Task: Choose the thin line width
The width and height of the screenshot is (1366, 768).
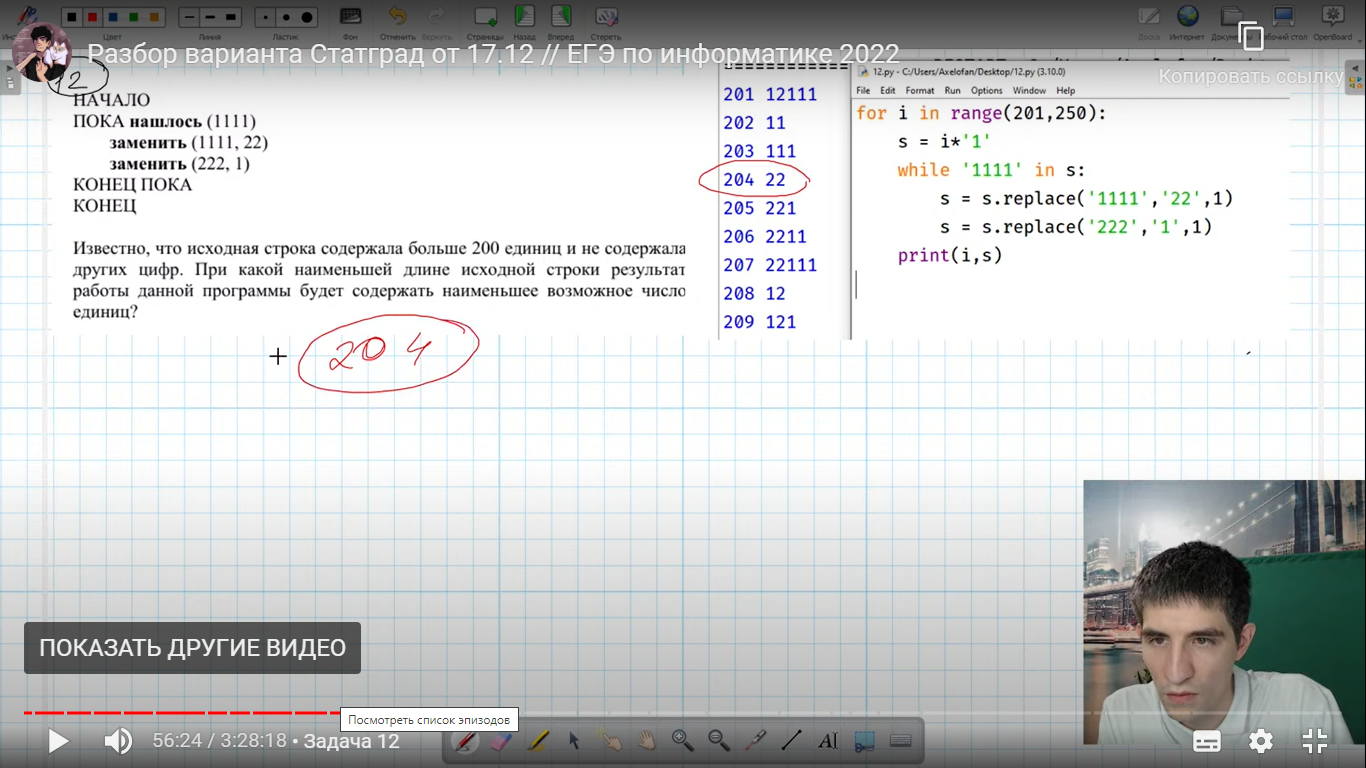Action: [x=189, y=17]
